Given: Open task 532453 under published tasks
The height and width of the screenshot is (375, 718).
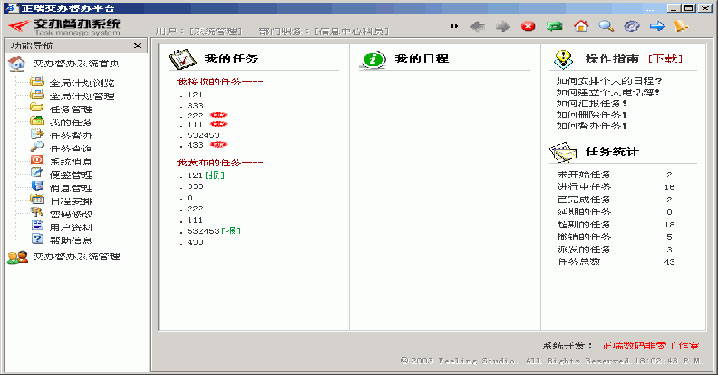Looking at the screenshot, I should coord(203,231).
